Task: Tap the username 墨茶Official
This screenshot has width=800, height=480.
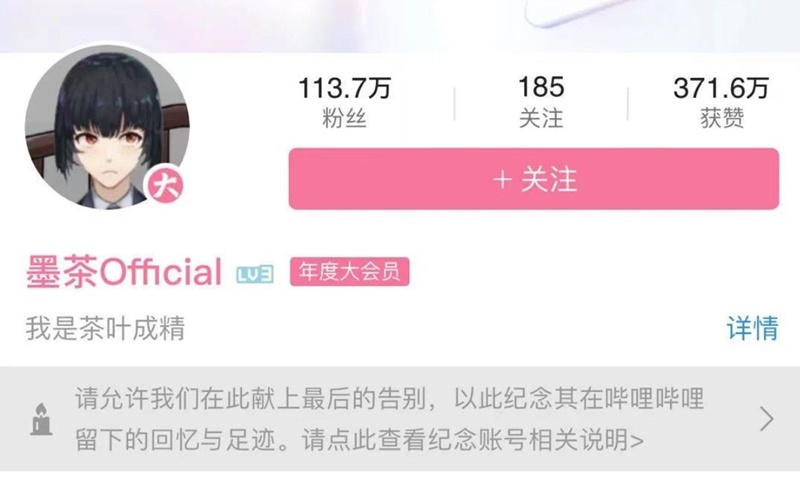Action: [124, 272]
